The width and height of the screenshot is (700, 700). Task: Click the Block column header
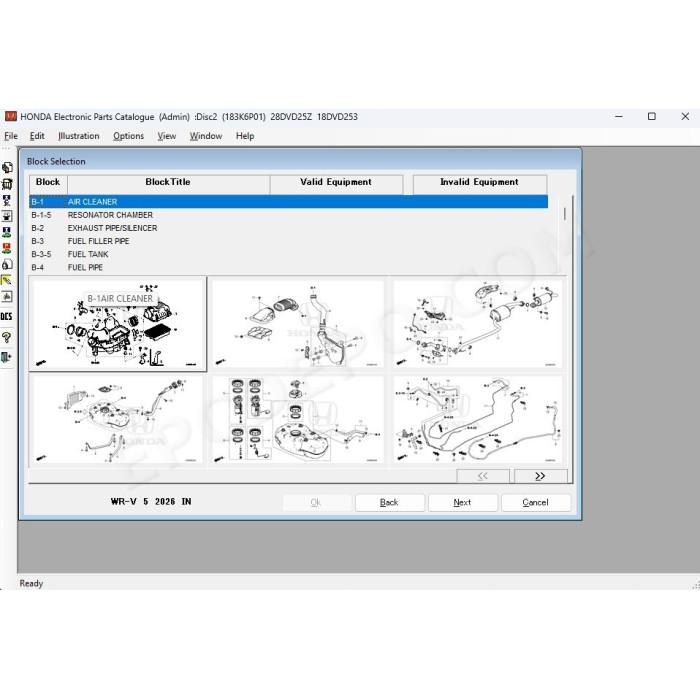tap(48, 184)
